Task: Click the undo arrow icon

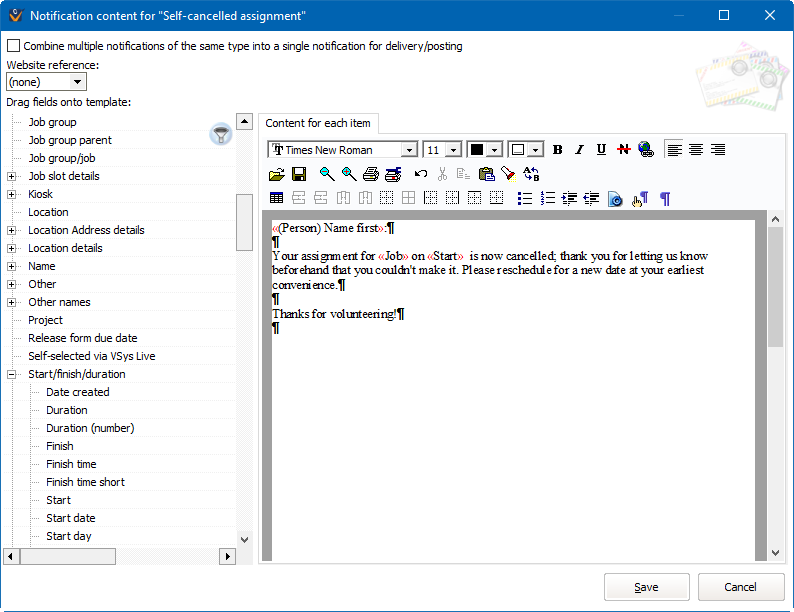Action: 421,174
